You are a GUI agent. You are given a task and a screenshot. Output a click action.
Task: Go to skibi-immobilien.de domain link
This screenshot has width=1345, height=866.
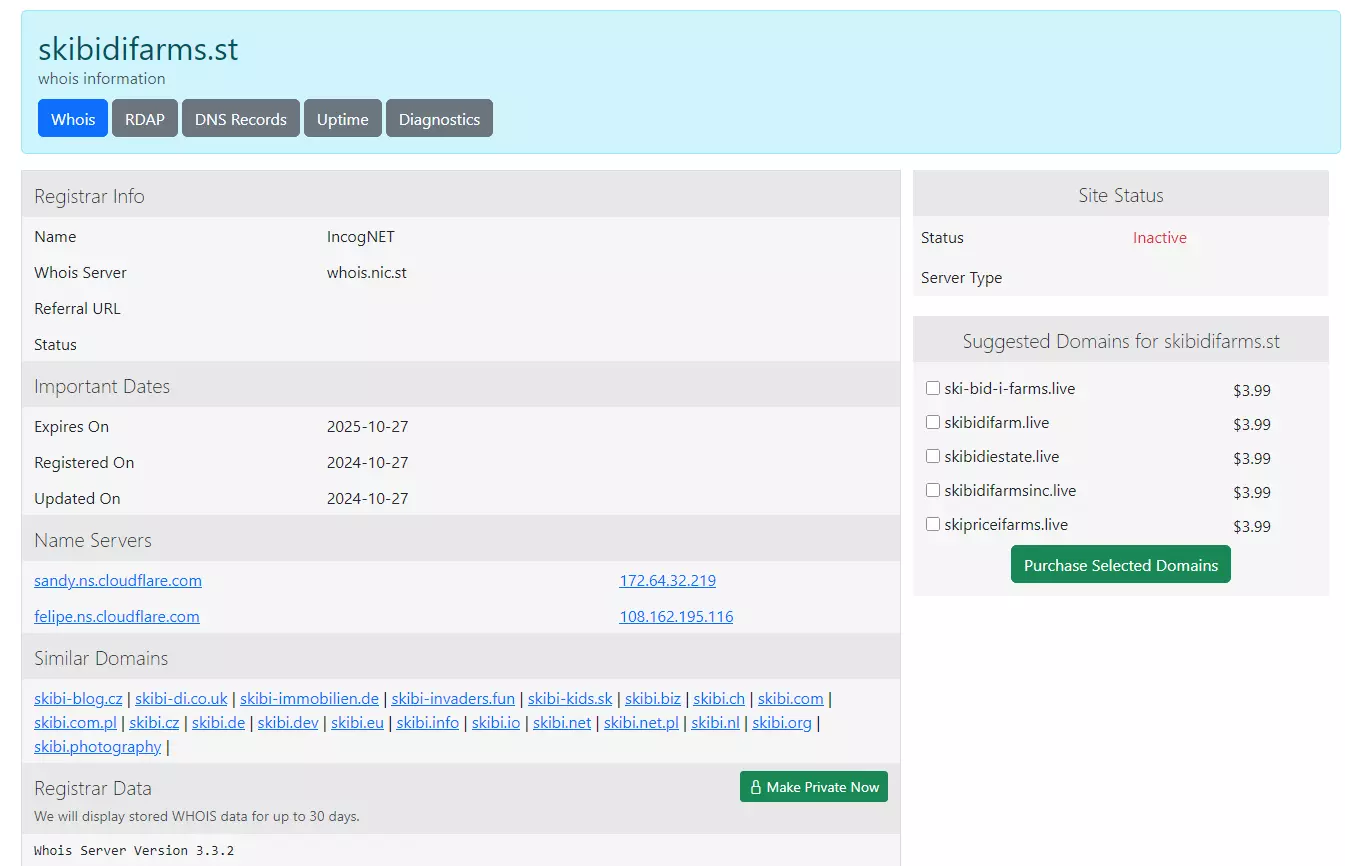(310, 698)
